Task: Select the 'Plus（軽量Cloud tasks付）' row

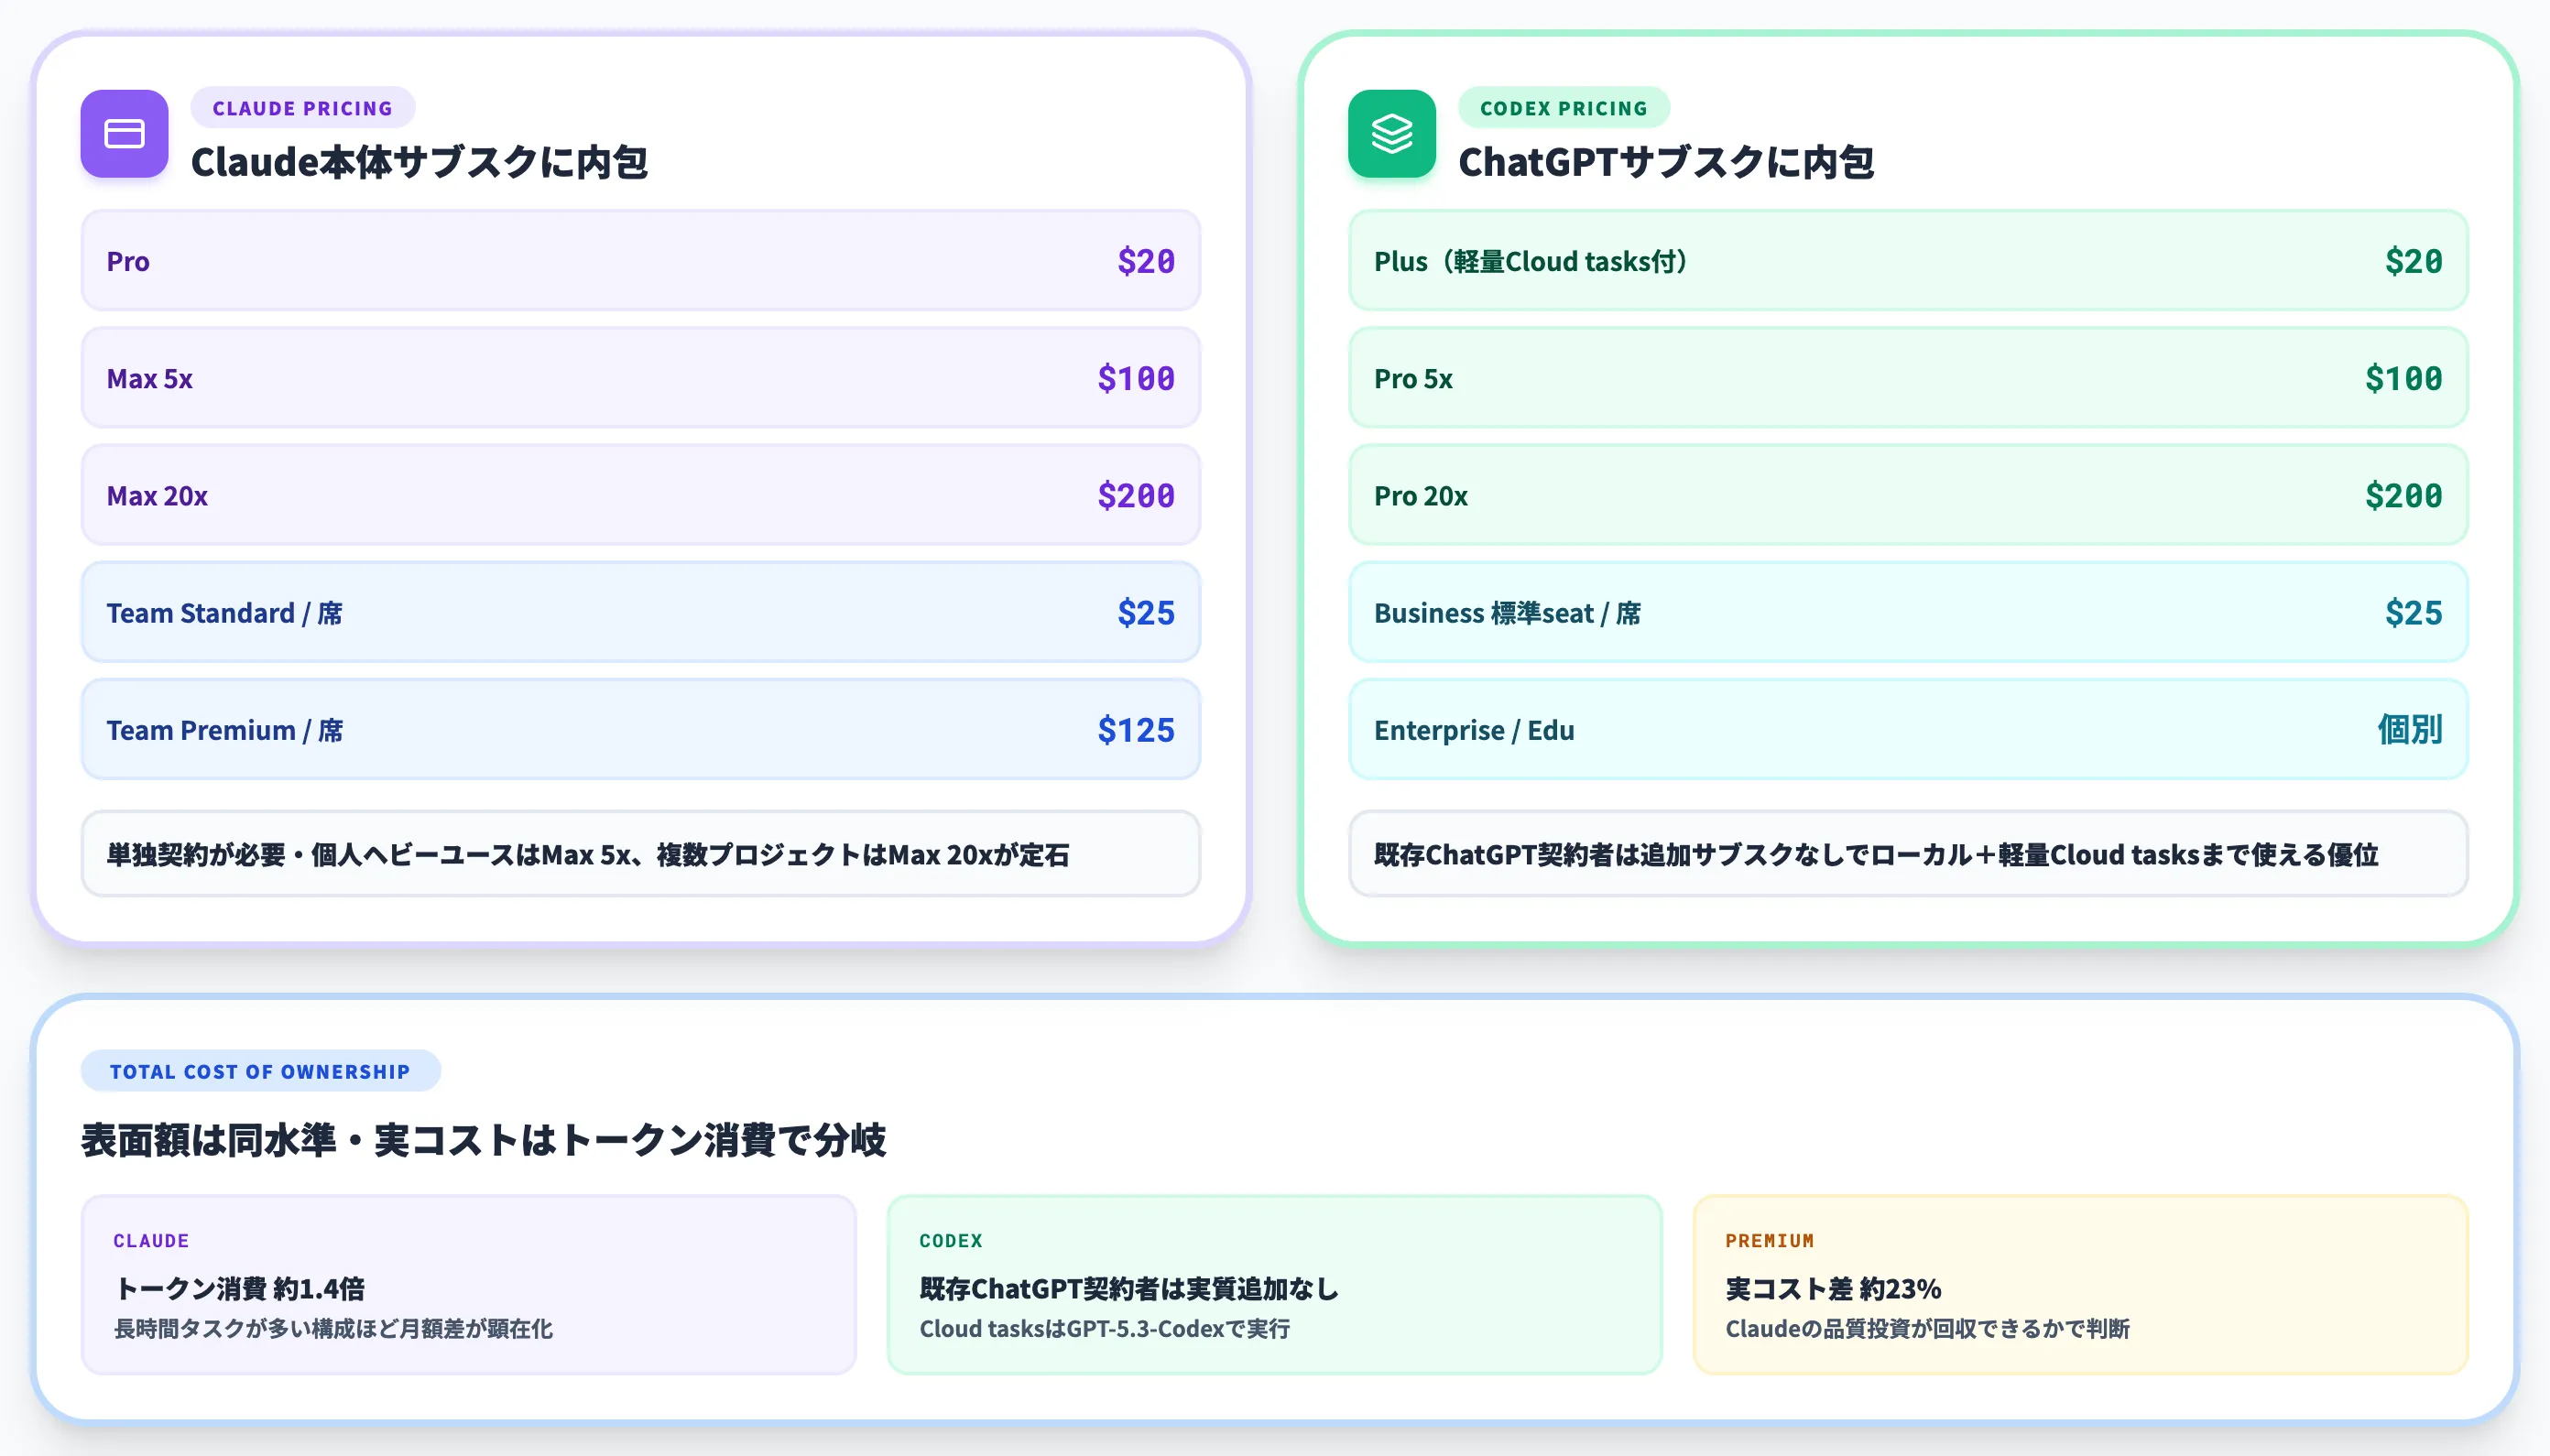Action: [1908, 261]
